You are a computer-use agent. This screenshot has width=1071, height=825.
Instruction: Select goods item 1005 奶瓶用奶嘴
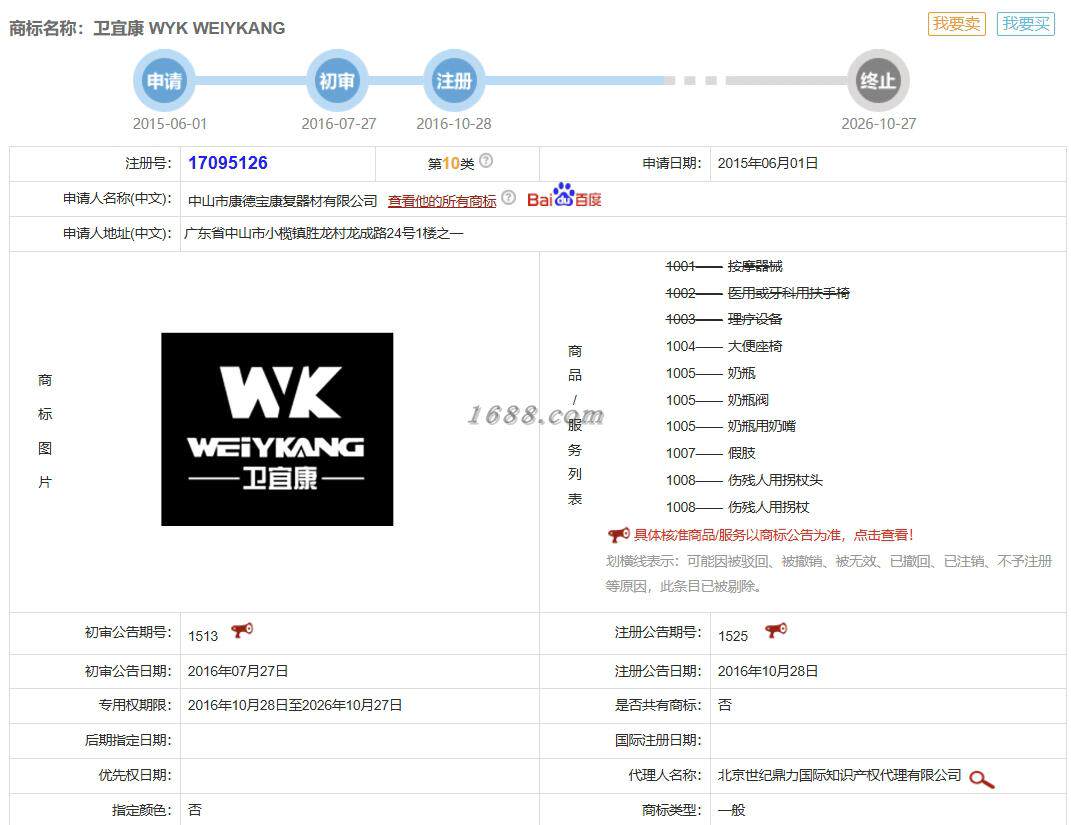coord(731,426)
